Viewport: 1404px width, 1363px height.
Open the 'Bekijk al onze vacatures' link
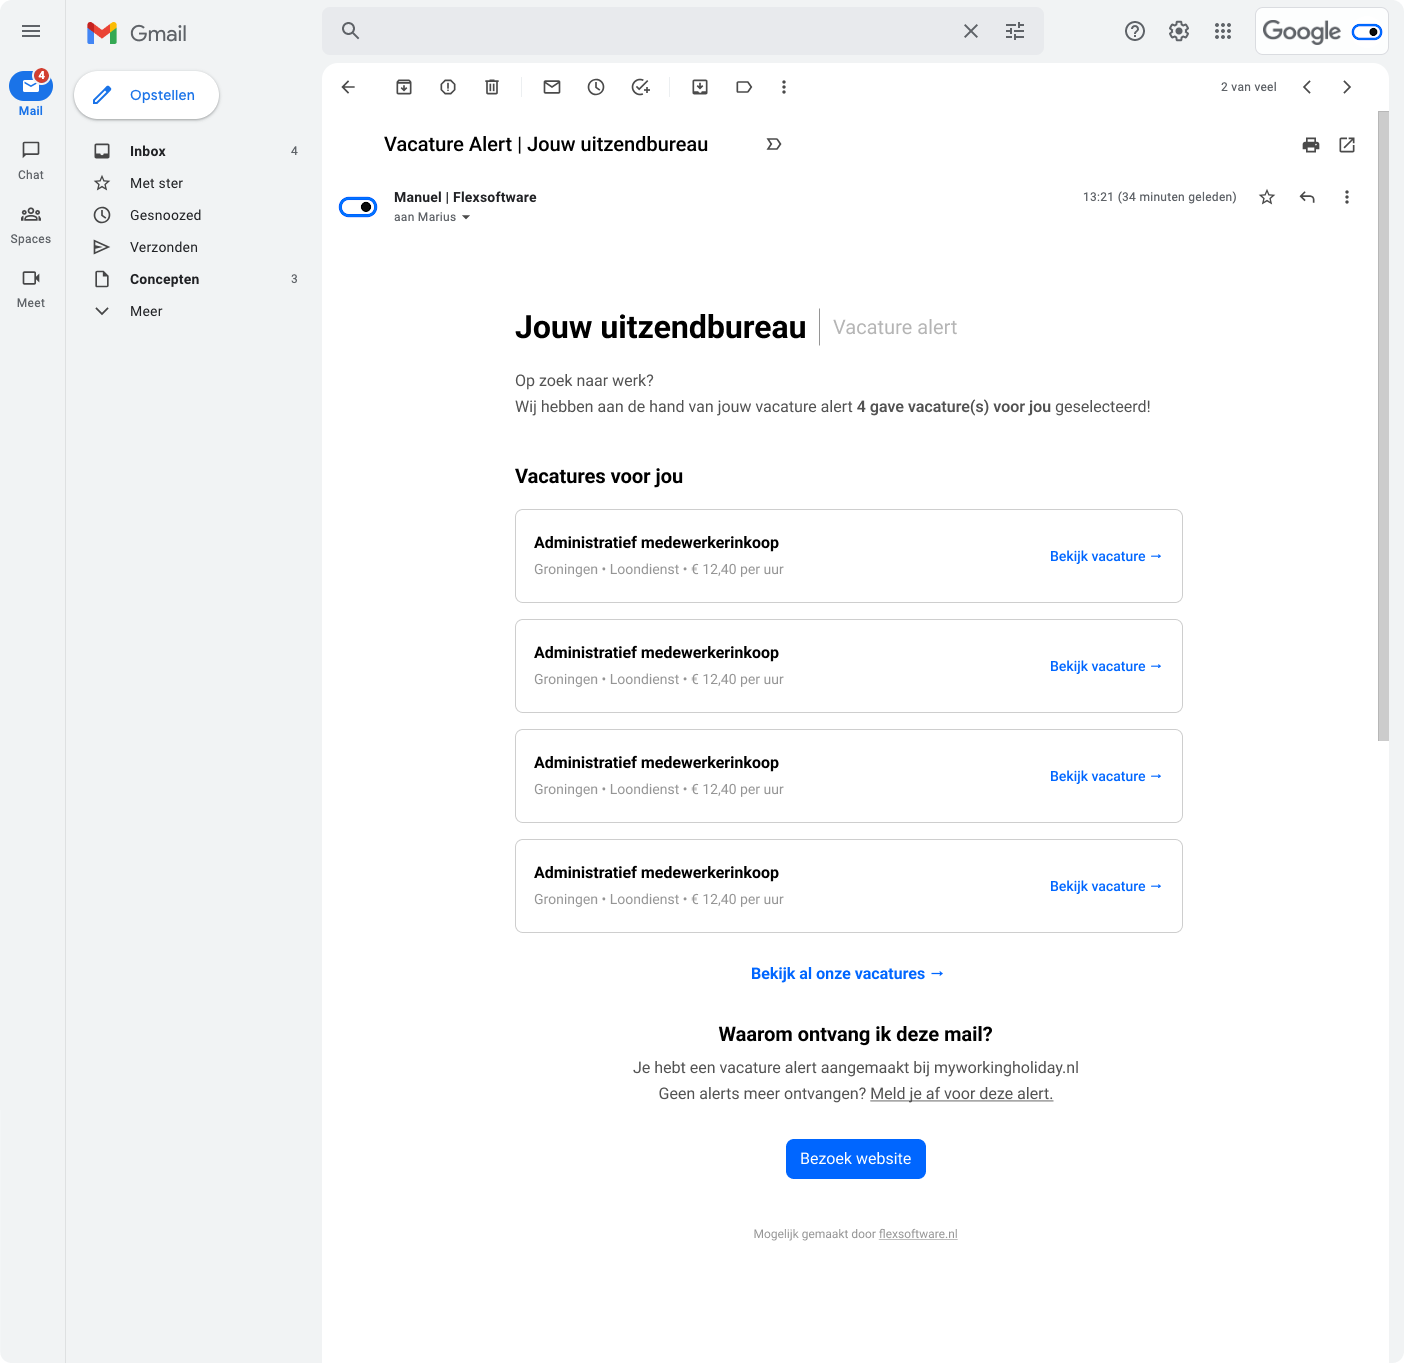[847, 973]
